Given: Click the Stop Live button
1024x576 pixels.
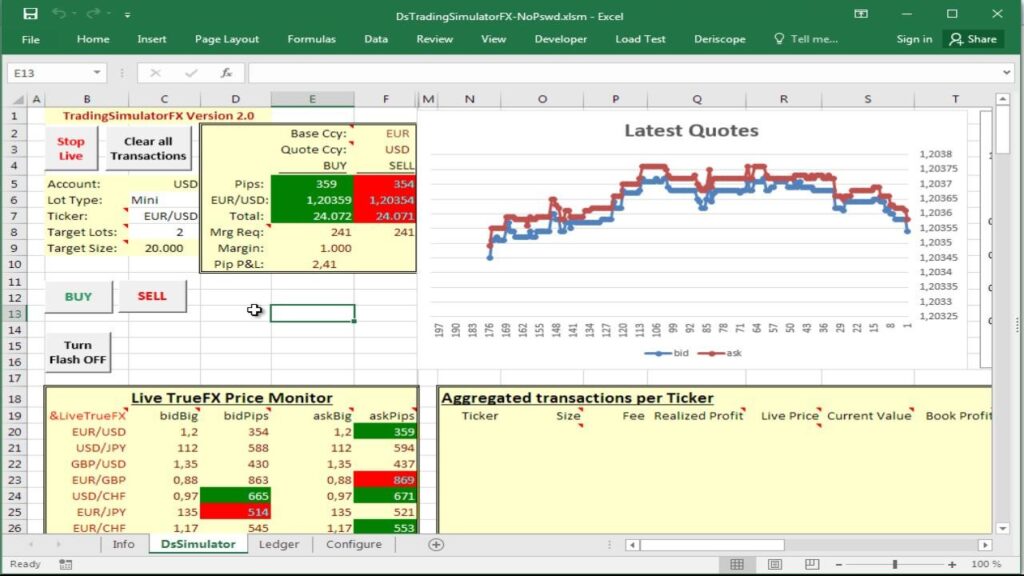Looking at the screenshot, I should [71, 148].
